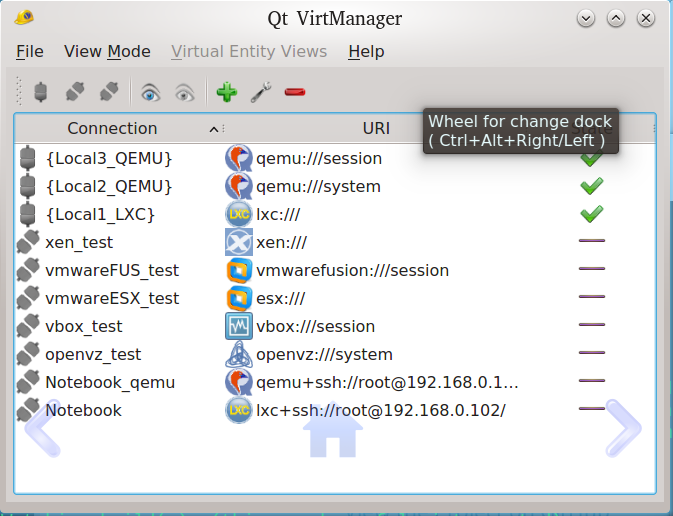Click the red minus Delete connection icon
The image size is (673, 516).
point(295,92)
